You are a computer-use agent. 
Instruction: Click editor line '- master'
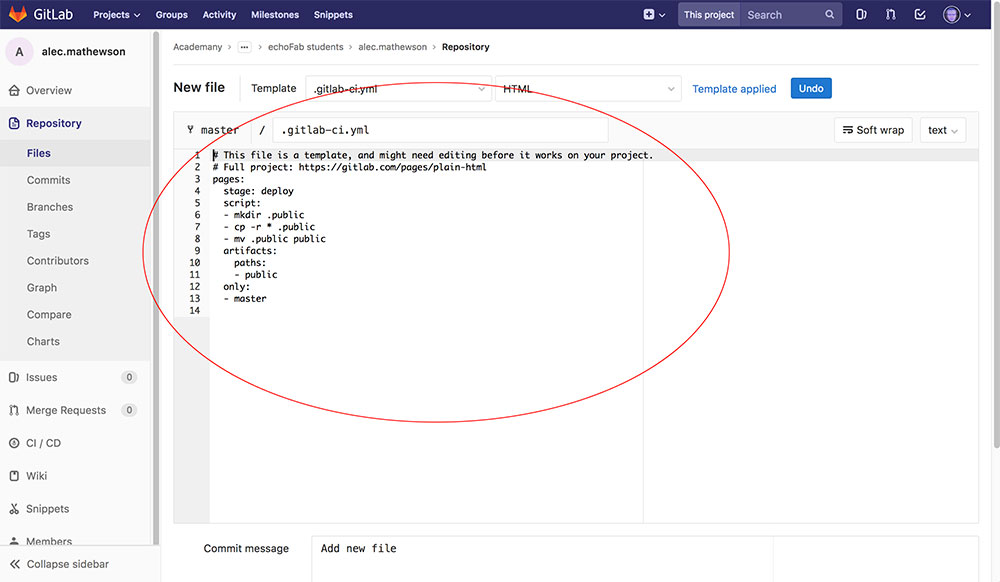(245, 299)
